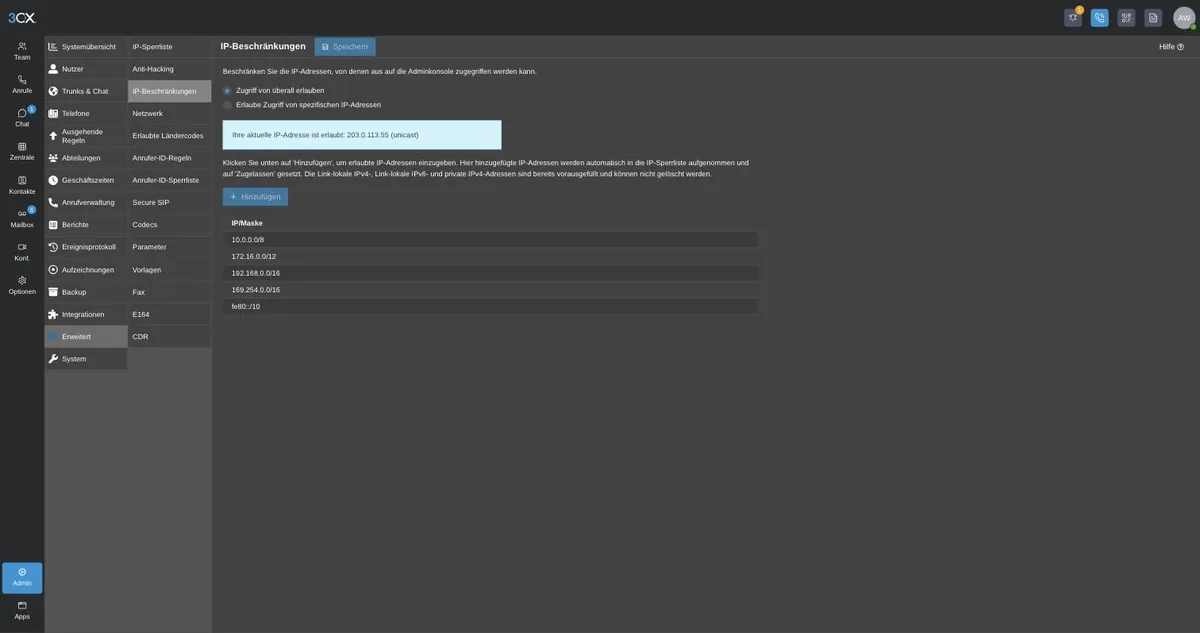
Task: Open the AW user avatar menu
Action: (x=1184, y=18)
